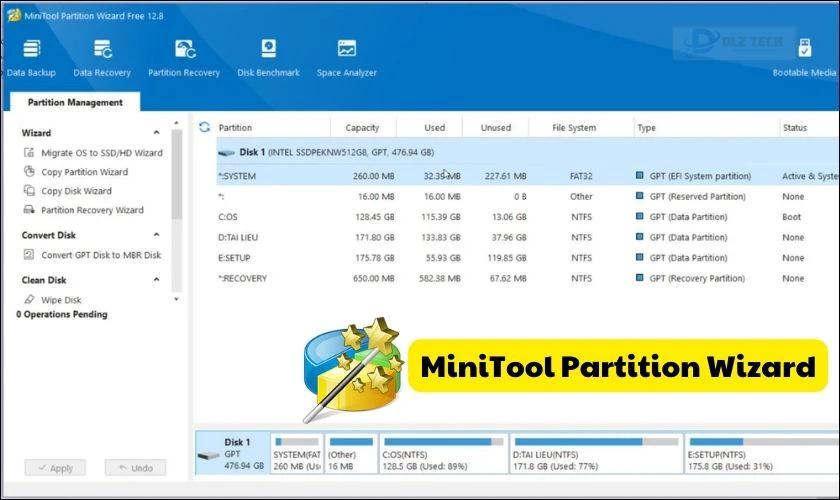Open the Data Backup tool
840x500 pixels.
point(31,58)
